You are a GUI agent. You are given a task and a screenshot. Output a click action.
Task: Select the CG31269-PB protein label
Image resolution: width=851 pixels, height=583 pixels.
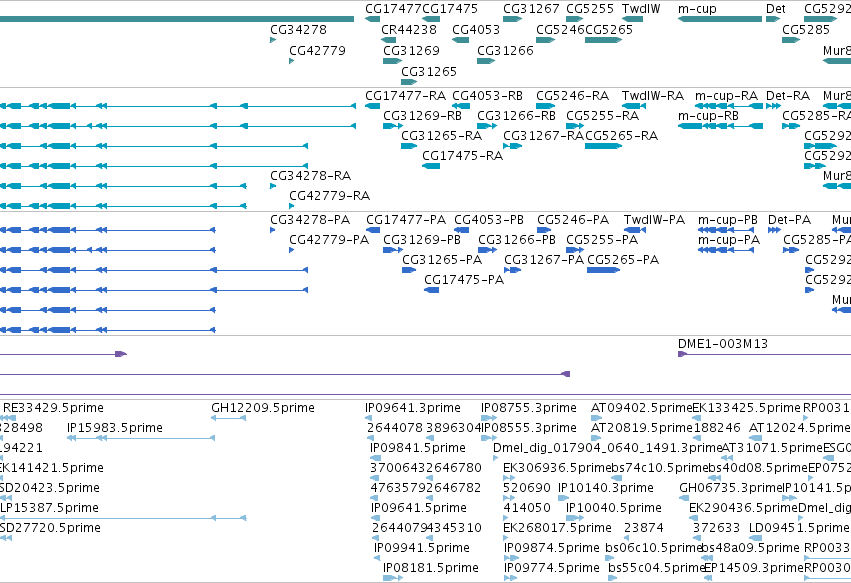click(422, 240)
